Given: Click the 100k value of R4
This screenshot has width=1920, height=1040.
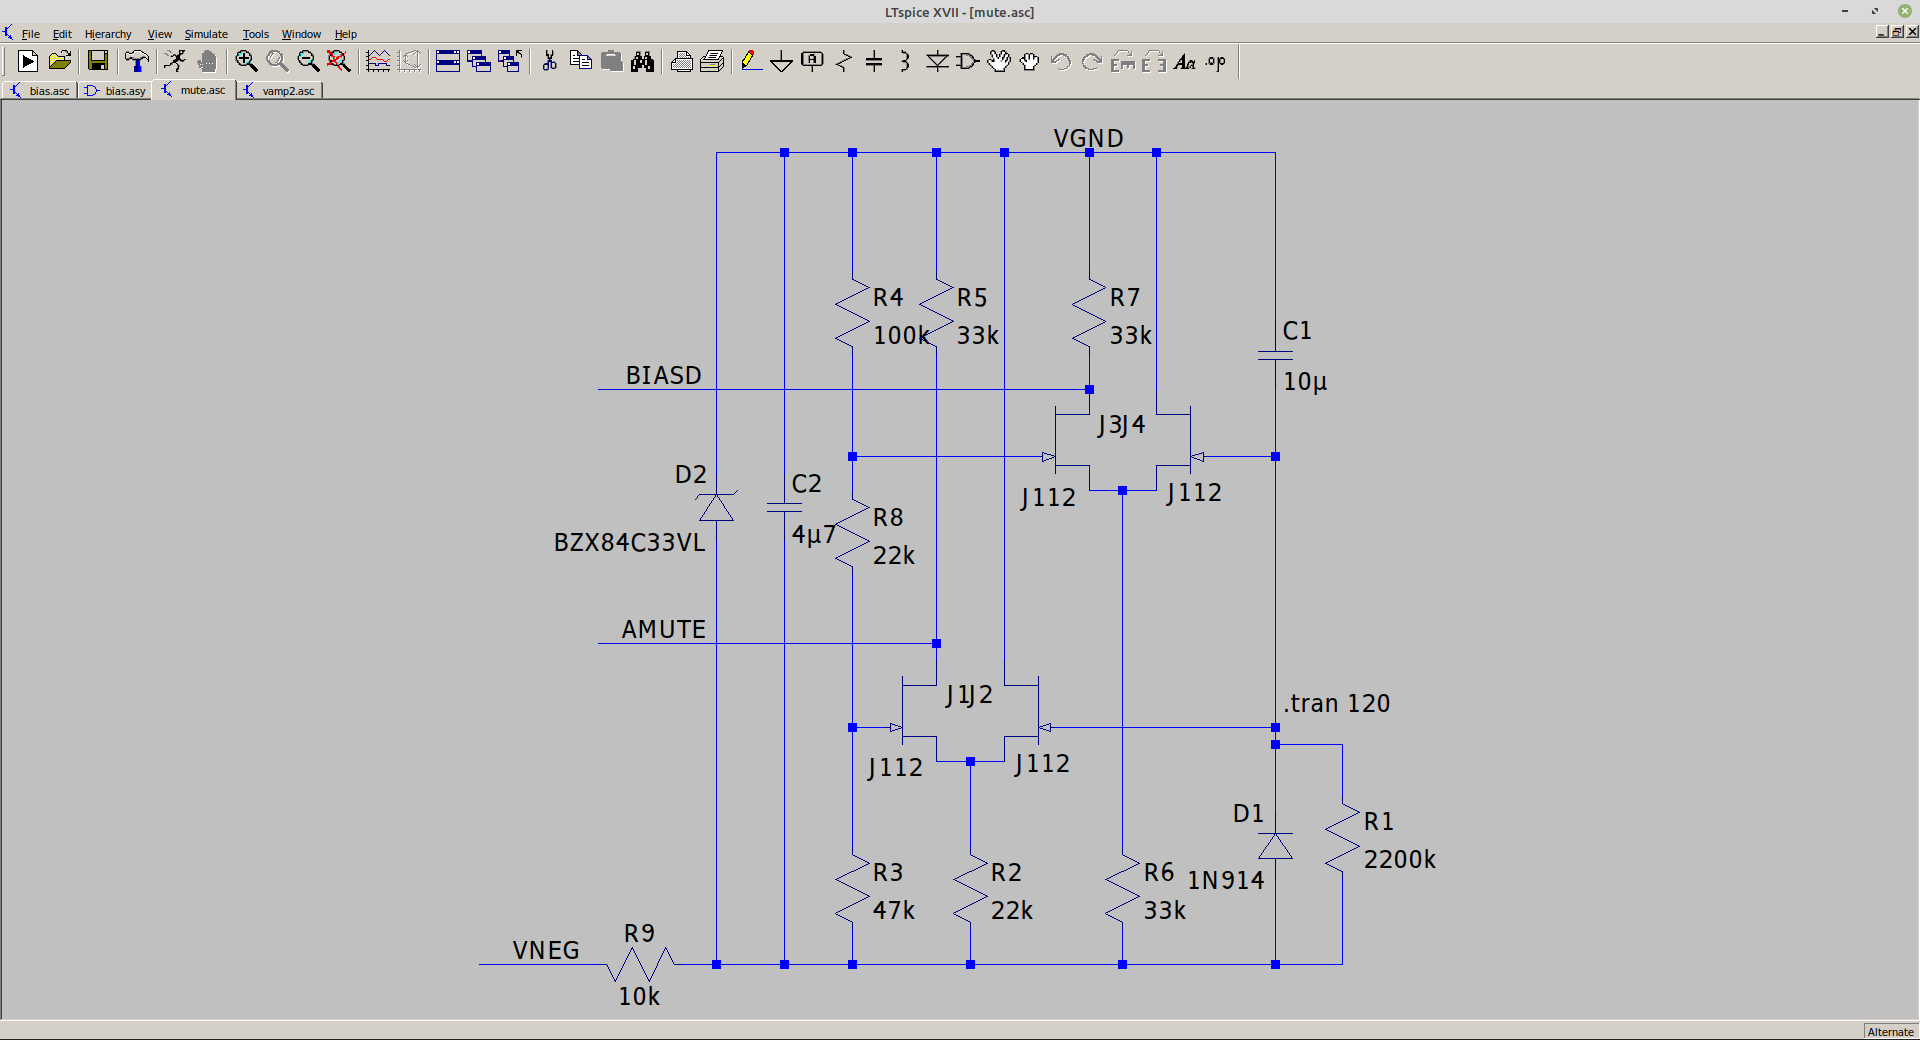Looking at the screenshot, I should (x=901, y=335).
